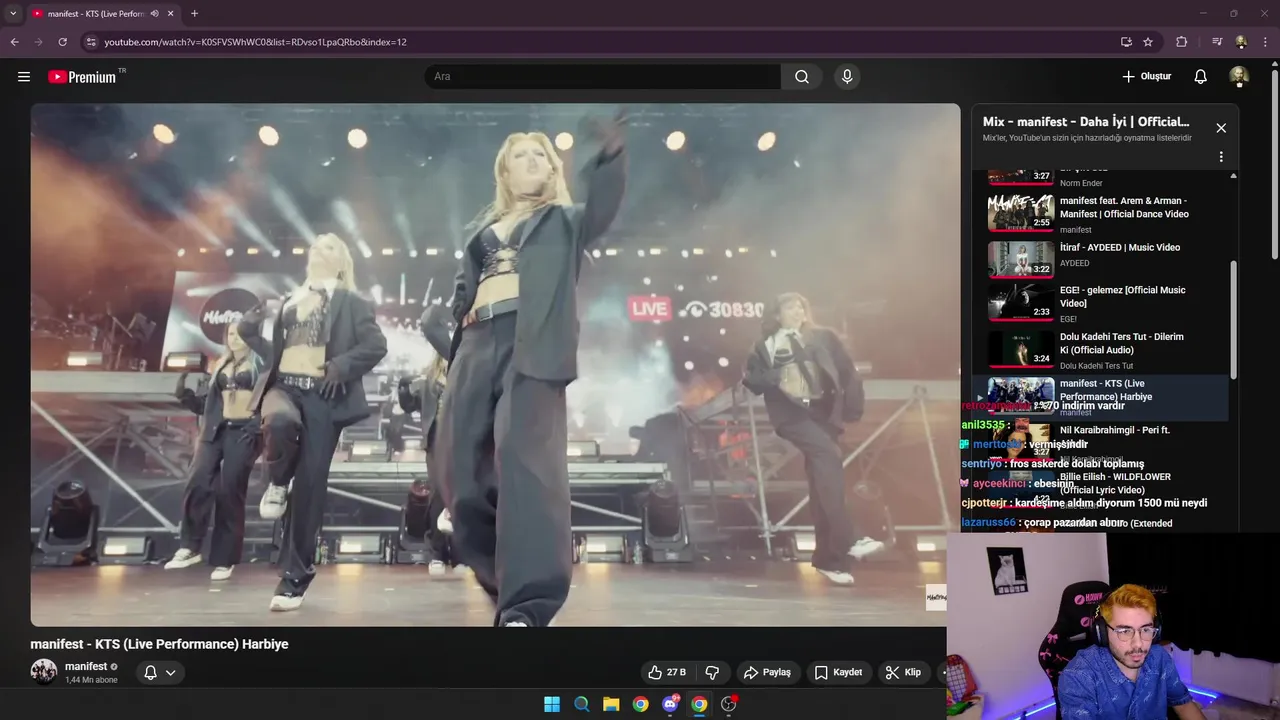Click the Oluştur create button
Screen dimensions: 1280x720
point(1146,77)
